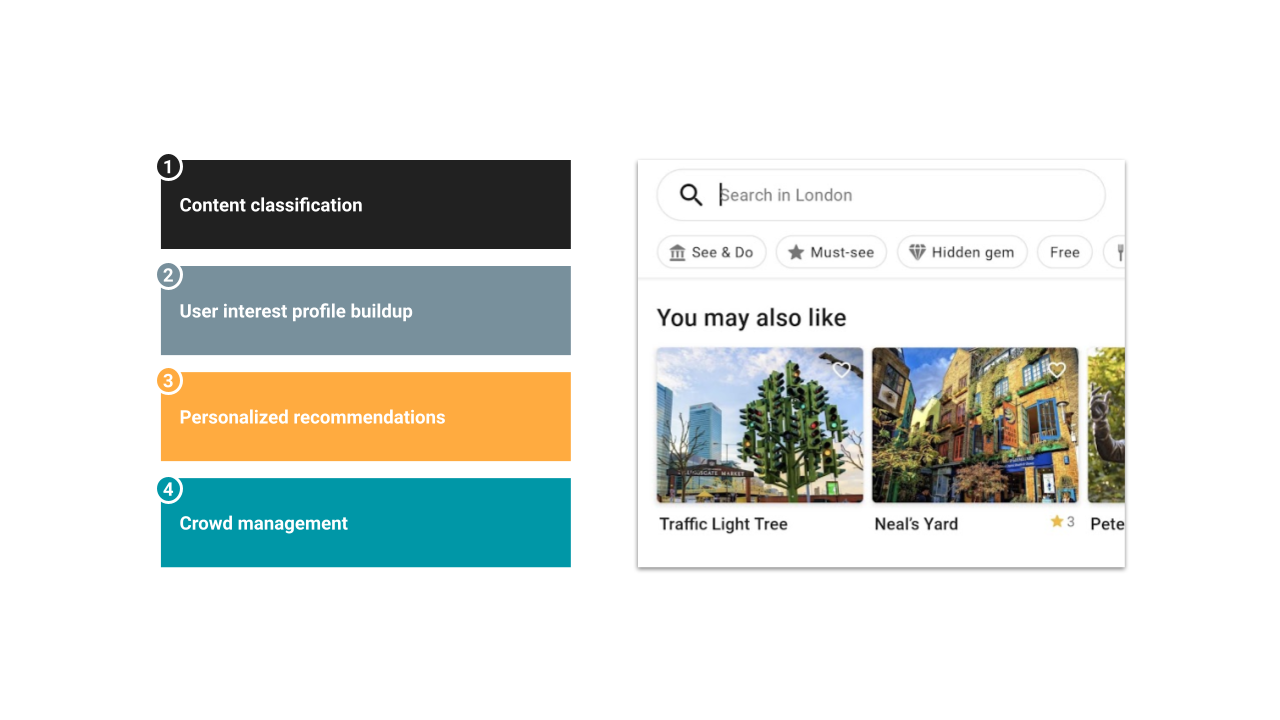Screen dimensions: 1280x720
Task: Open the Traffic Light Tree attraction
Action: click(x=759, y=425)
